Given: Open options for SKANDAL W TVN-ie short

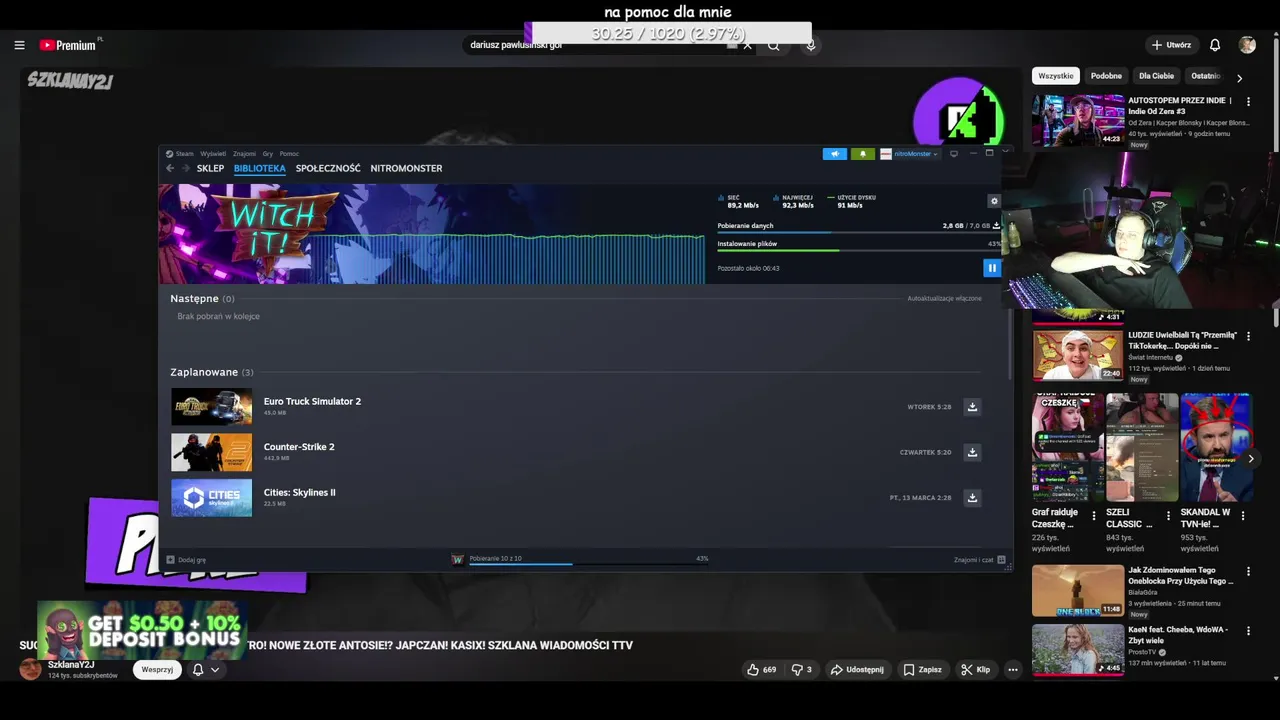Looking at the screenshot, I should [1243, 516].
